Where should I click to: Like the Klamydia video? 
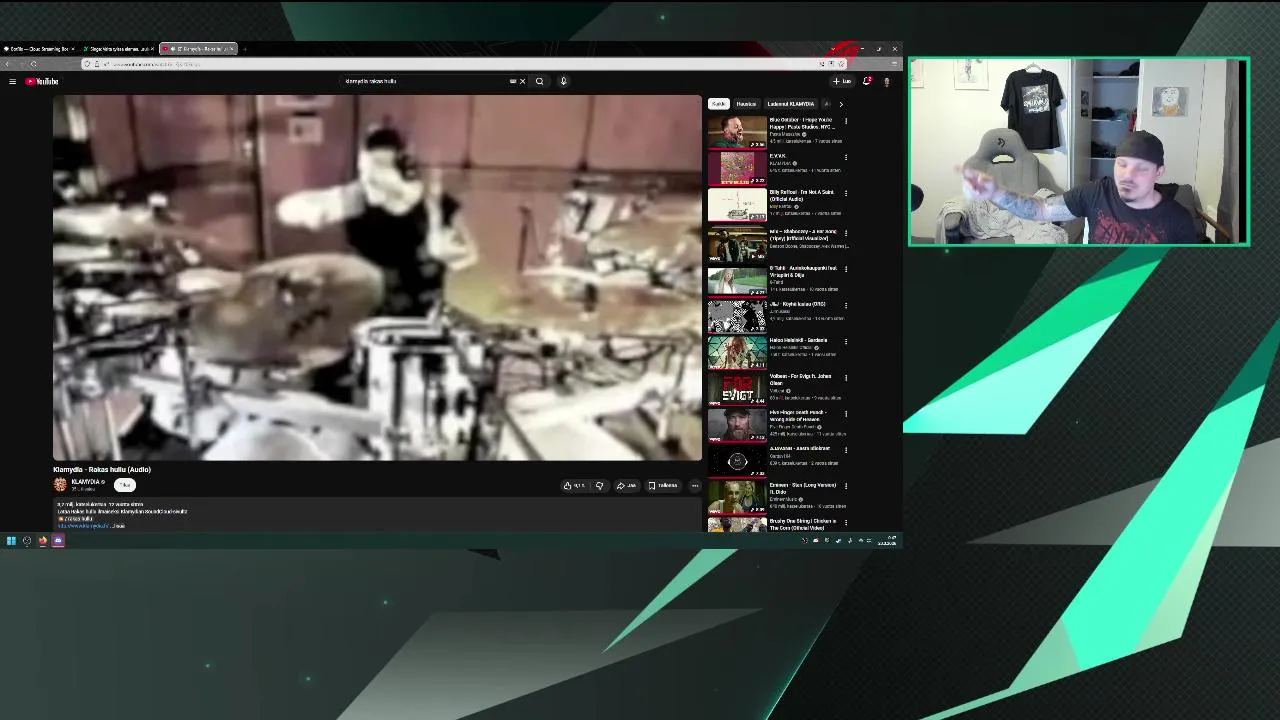[x=573, y=486]
